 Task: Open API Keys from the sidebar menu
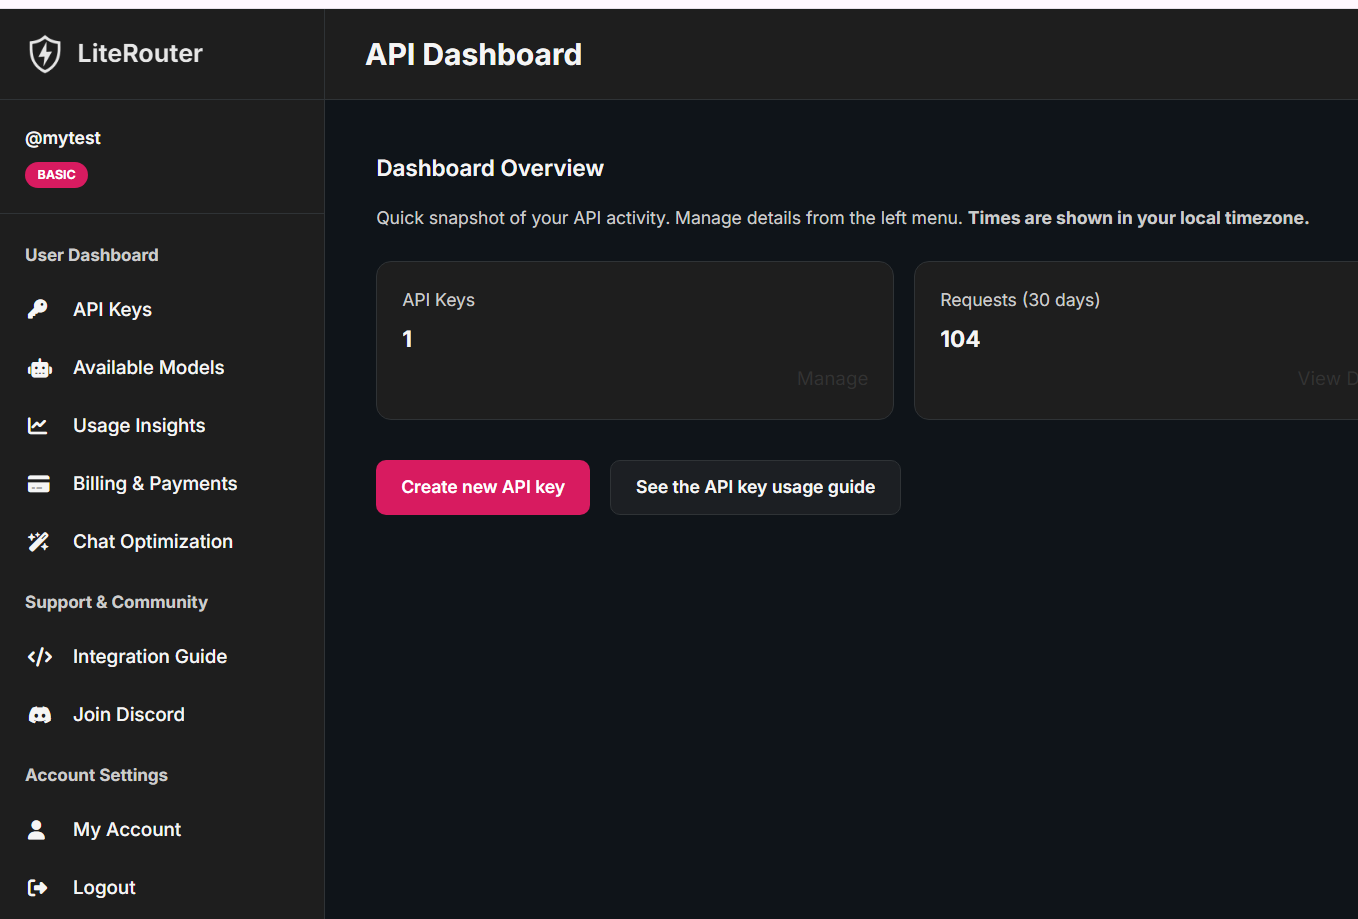(112, 309)
